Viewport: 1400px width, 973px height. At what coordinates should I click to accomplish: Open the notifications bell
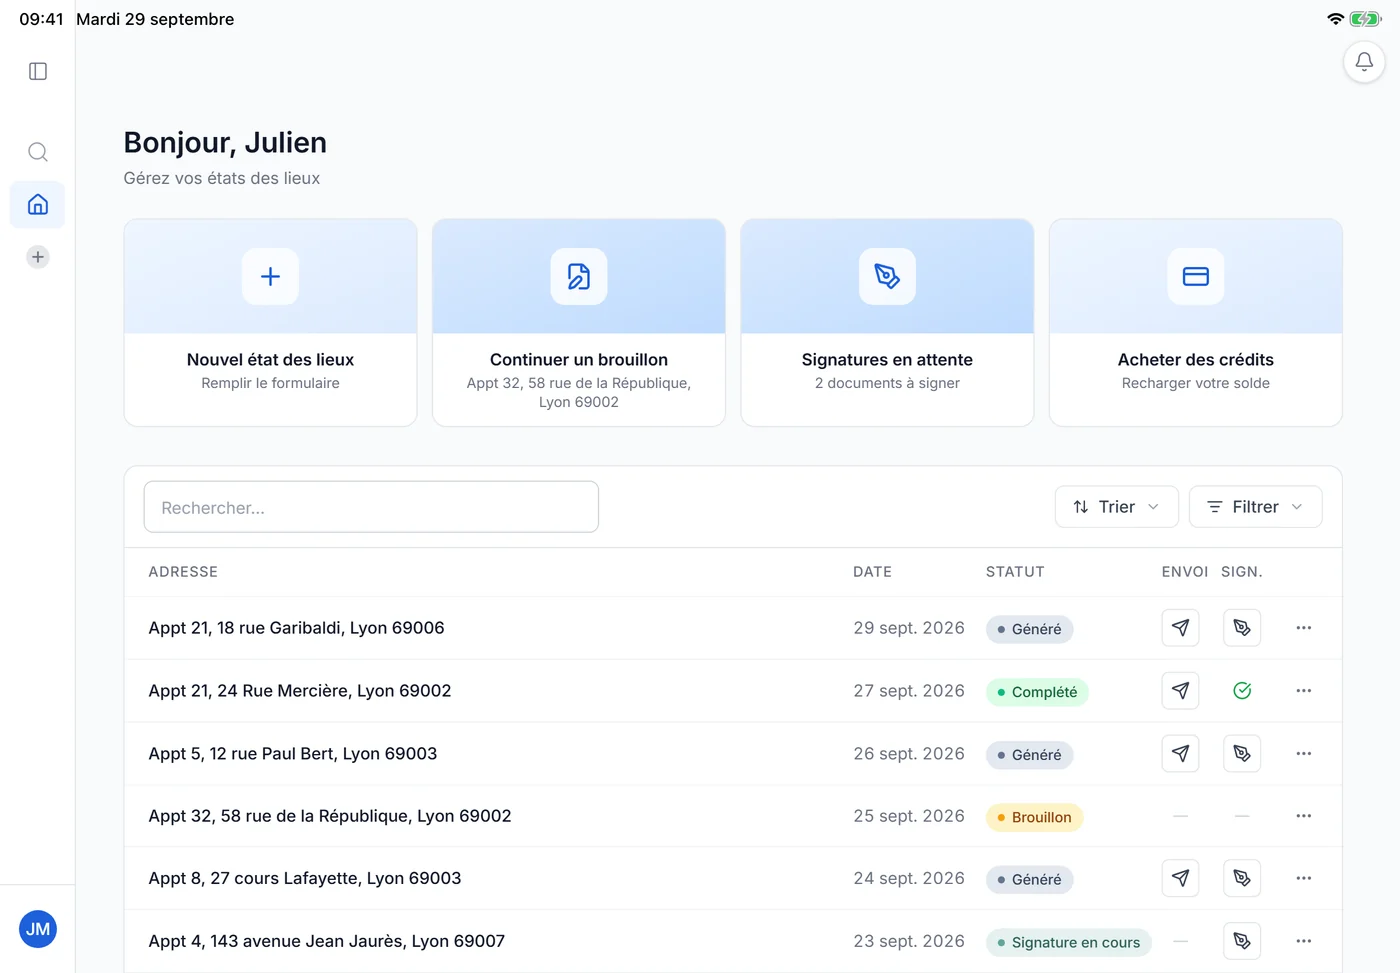(x=1364, y=62)
